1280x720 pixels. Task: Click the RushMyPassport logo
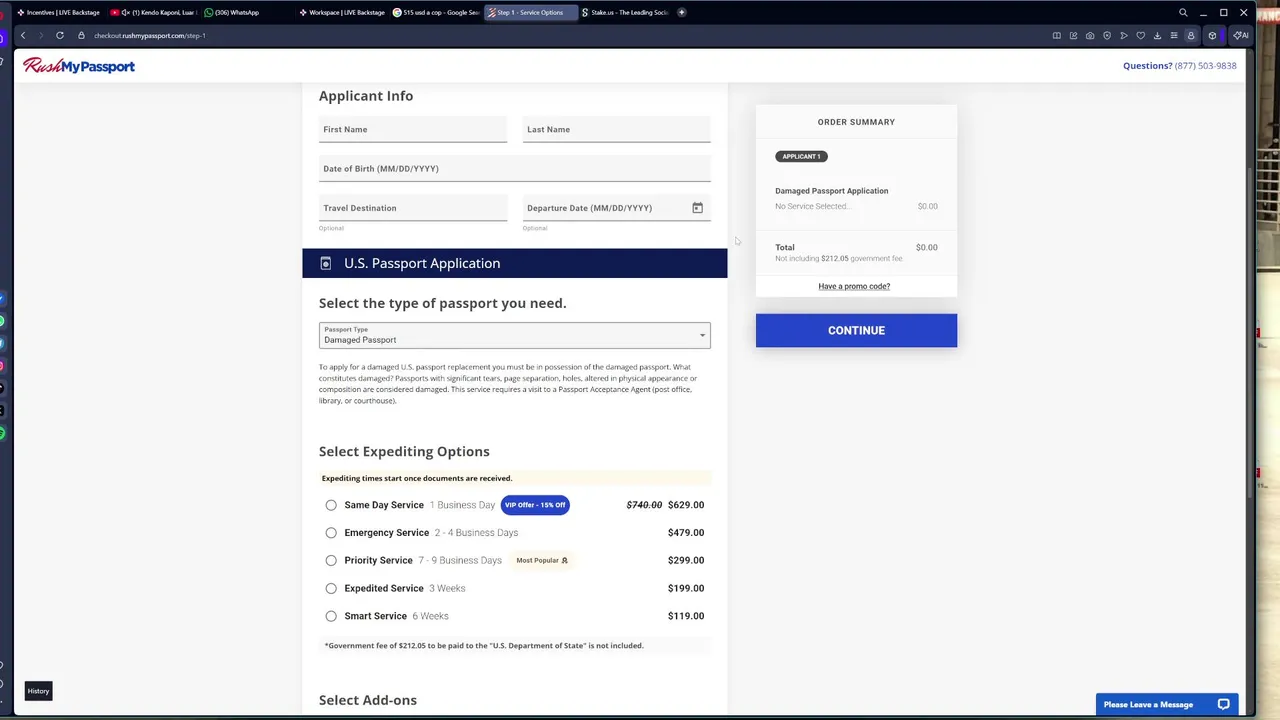(x=79, y=66)
